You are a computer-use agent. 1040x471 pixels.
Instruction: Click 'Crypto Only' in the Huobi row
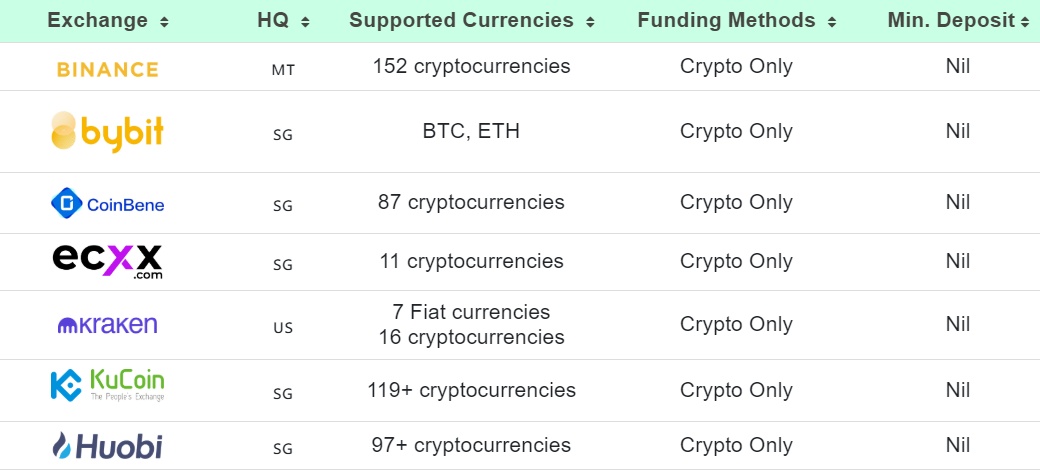[736, 445]
